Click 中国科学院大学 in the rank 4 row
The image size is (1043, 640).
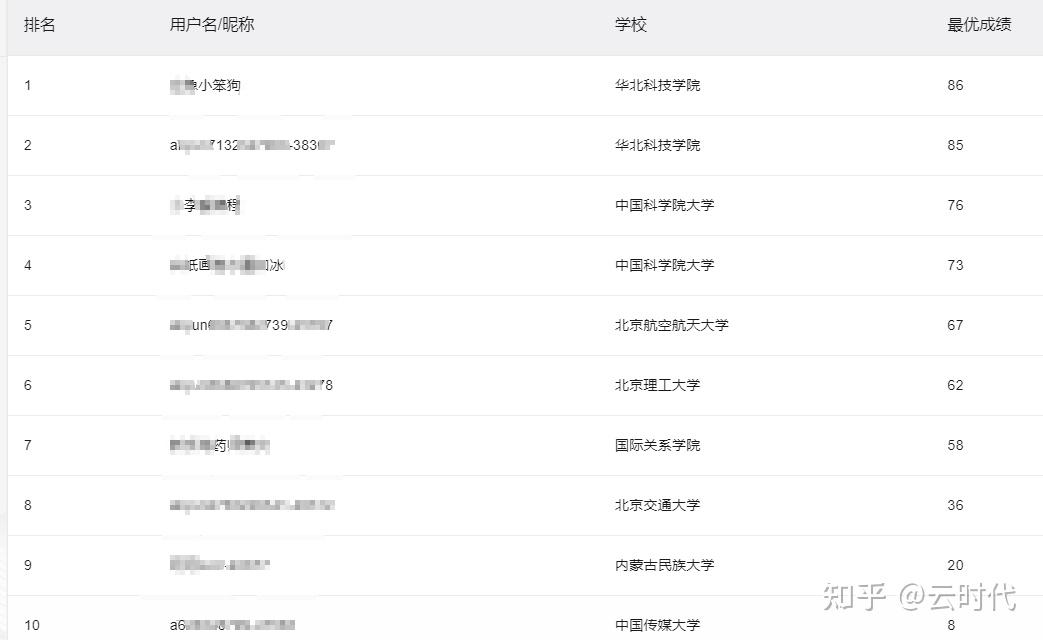click(664, 266)
